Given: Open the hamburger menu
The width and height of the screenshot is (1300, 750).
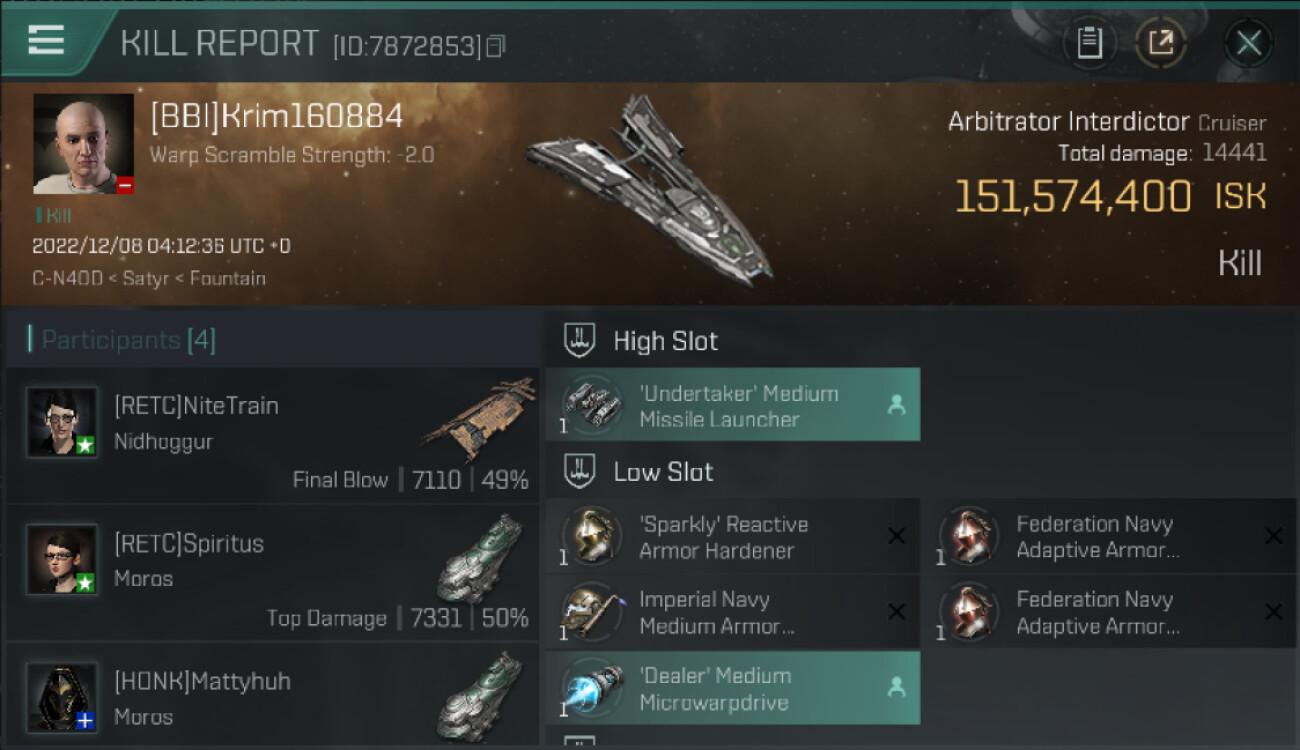Looking at the screenshot, I should point(46,41).
